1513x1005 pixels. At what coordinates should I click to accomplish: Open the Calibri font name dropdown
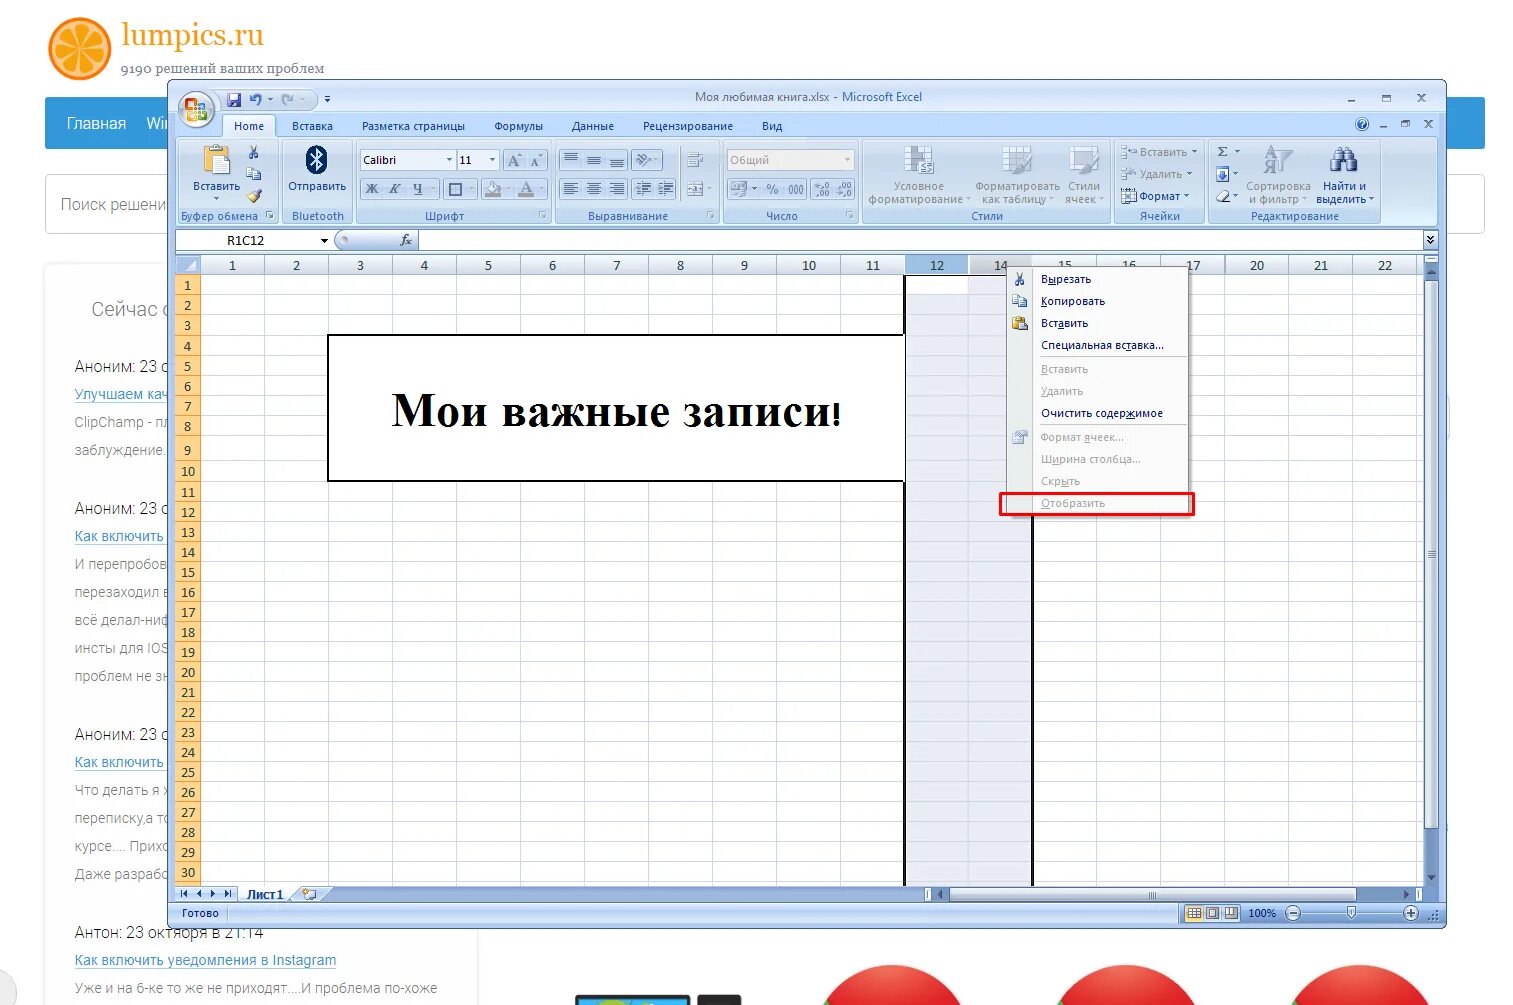pos(449,160)
